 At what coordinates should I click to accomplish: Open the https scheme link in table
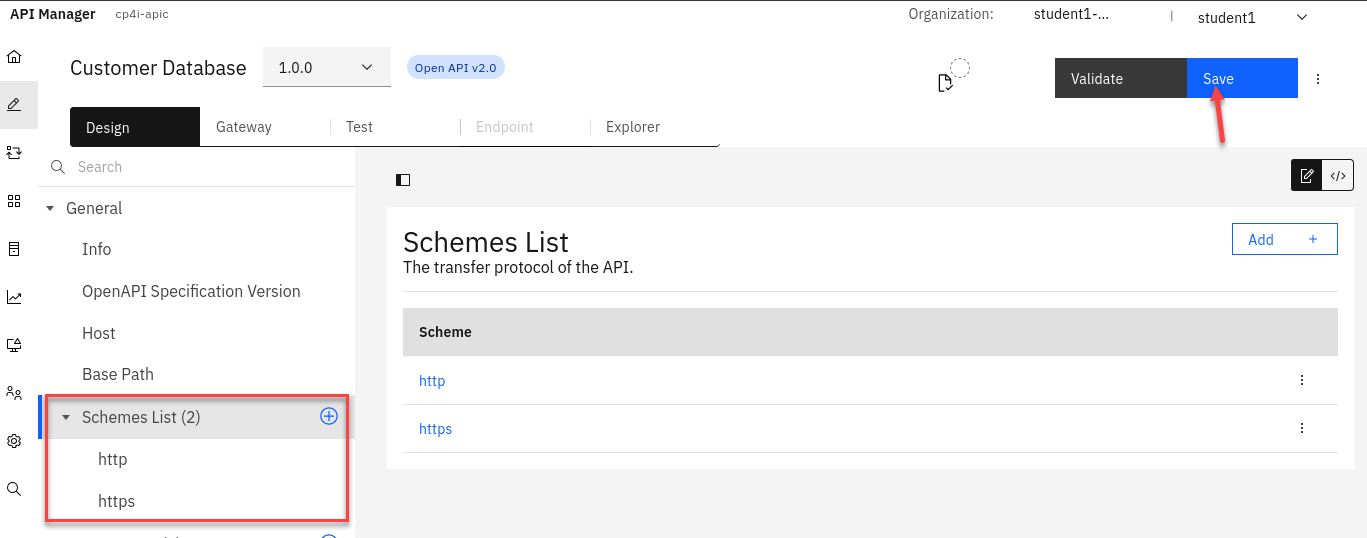(x=435, y=429)
